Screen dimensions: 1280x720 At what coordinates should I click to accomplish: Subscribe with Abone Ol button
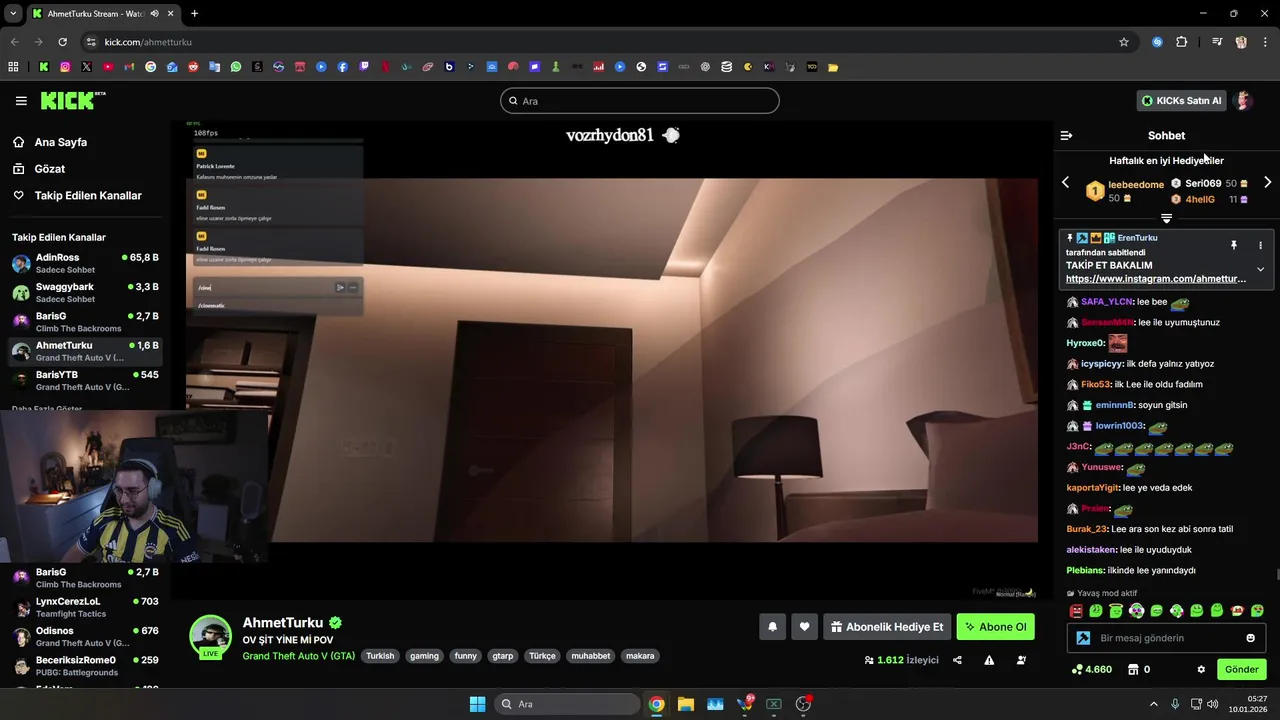(x=995, y=627)
